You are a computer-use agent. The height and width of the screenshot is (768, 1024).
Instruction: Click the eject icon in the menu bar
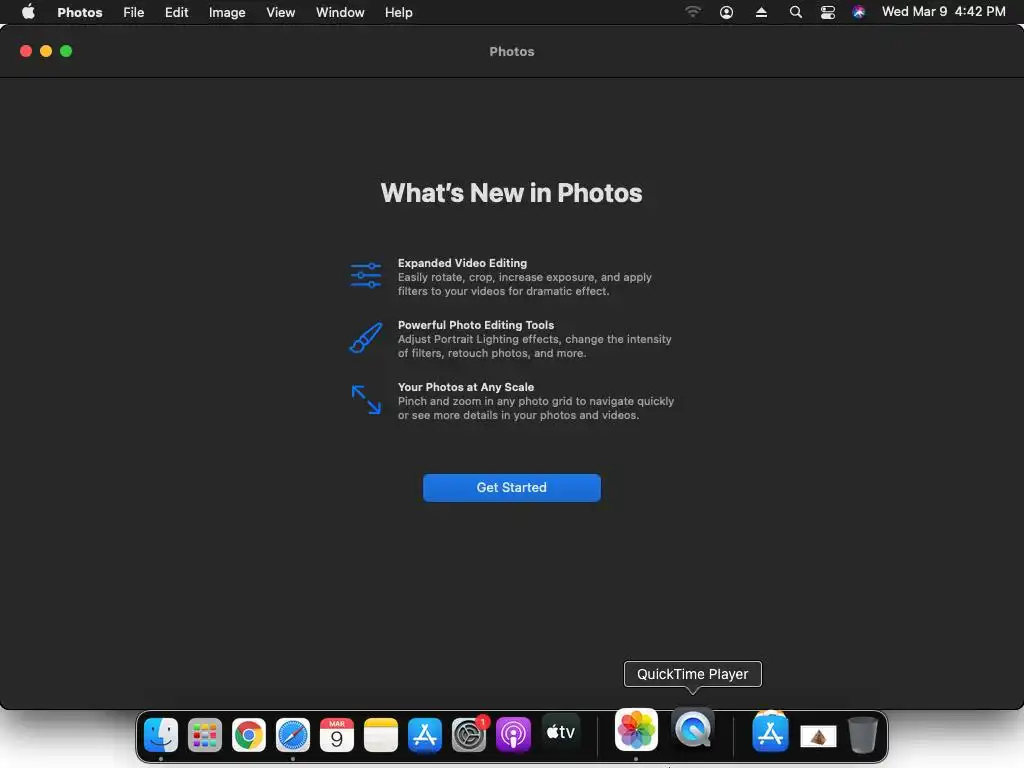click(761, 12)
